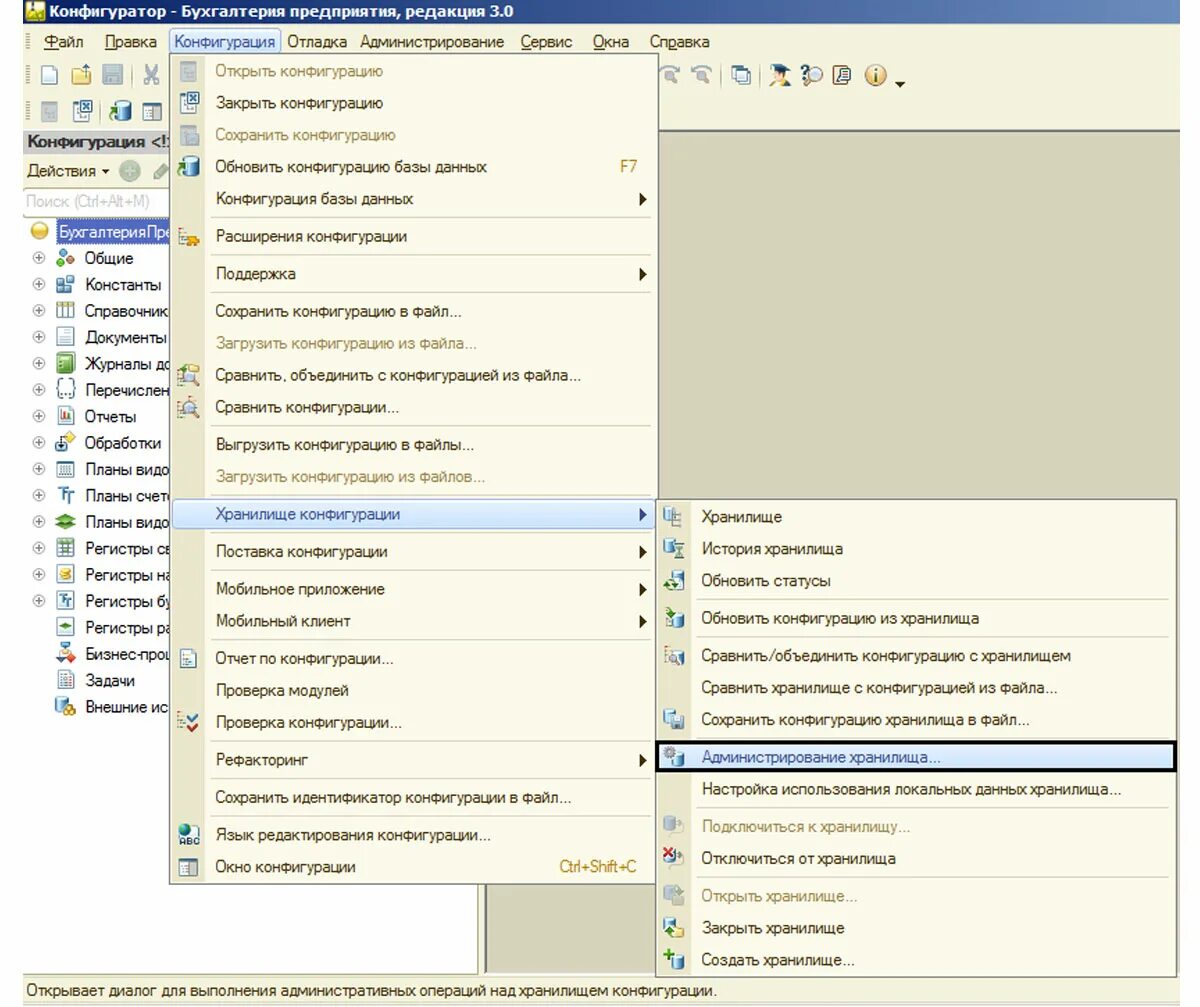Click the Windows list toolbar icon
Image resolution: width=1200 pixels, height=1007 pixels.
[741, 75]
